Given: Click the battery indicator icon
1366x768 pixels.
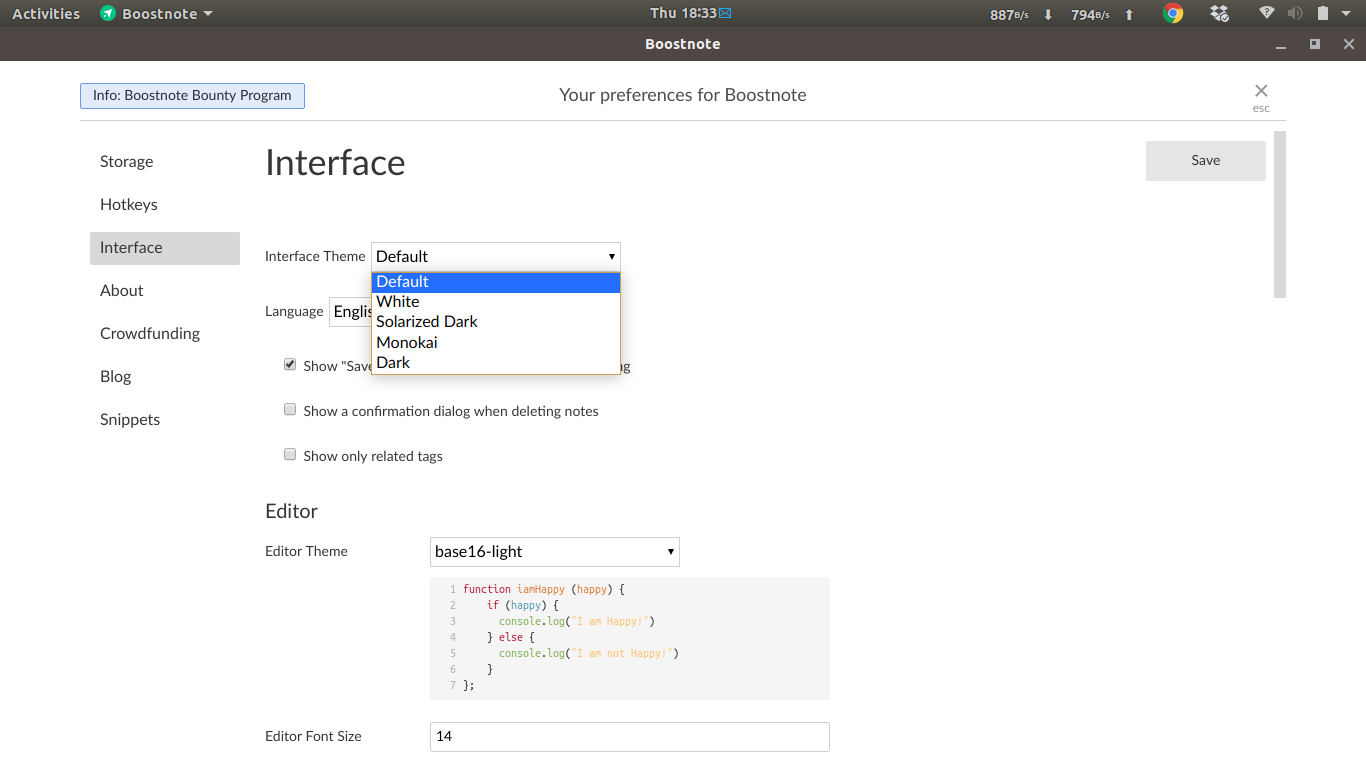Looking at the screenshot, I should (x=1322, y=13).
